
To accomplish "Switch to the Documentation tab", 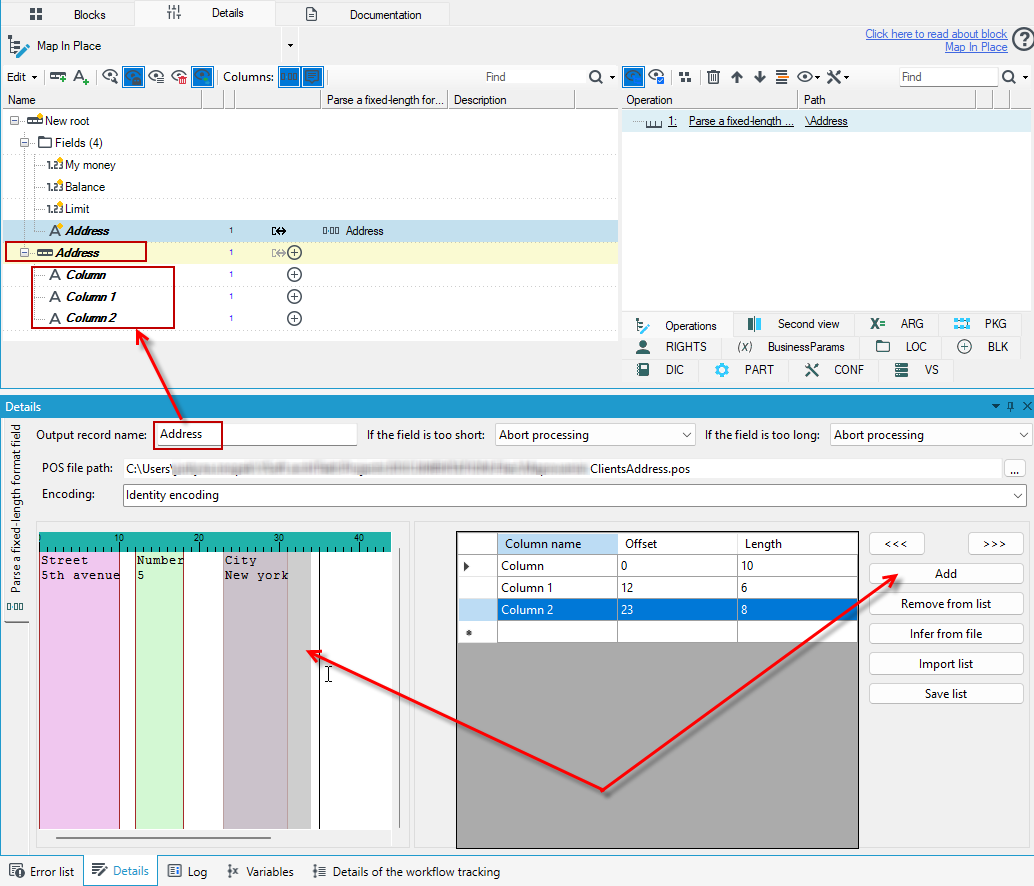I will [x=363, y=14].
